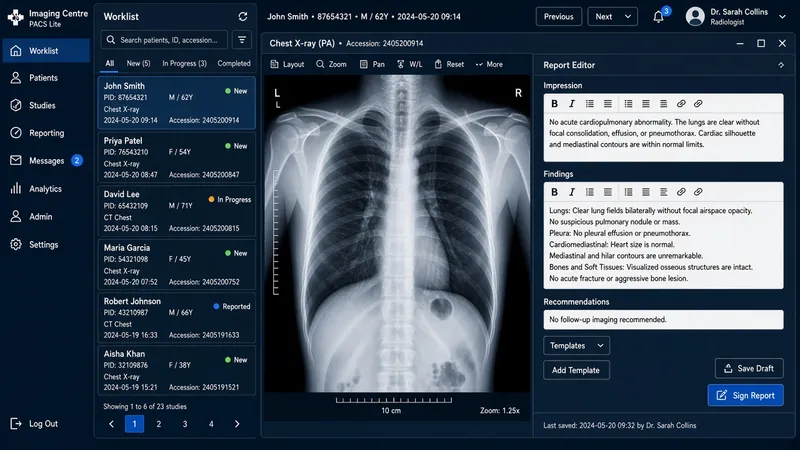Open the Reporting section
Viewport: 800px width, 450px height.
click(x=46, y=133)
